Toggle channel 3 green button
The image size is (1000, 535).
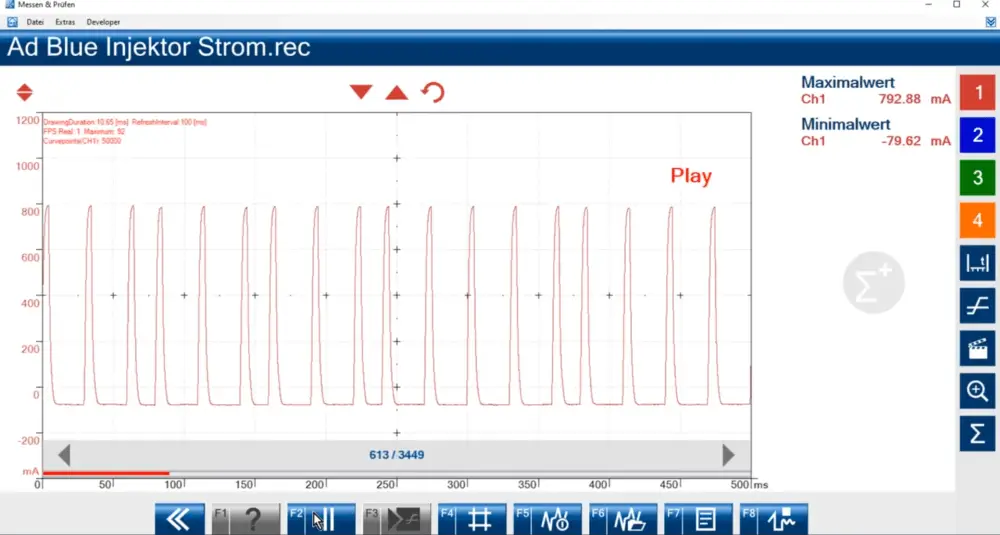[977, 177]
